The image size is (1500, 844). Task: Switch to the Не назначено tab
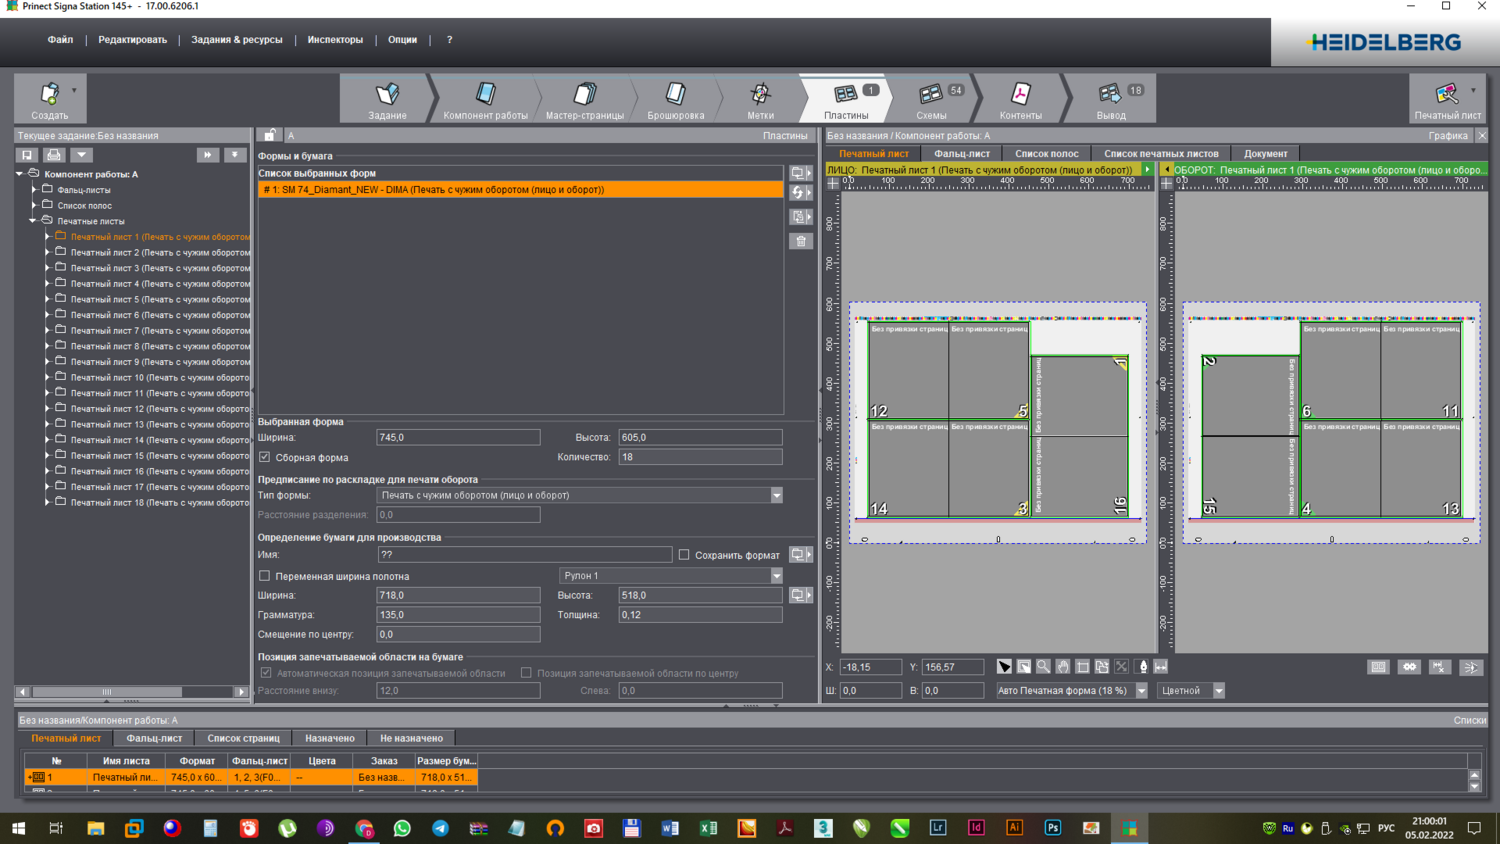(411, 738)
